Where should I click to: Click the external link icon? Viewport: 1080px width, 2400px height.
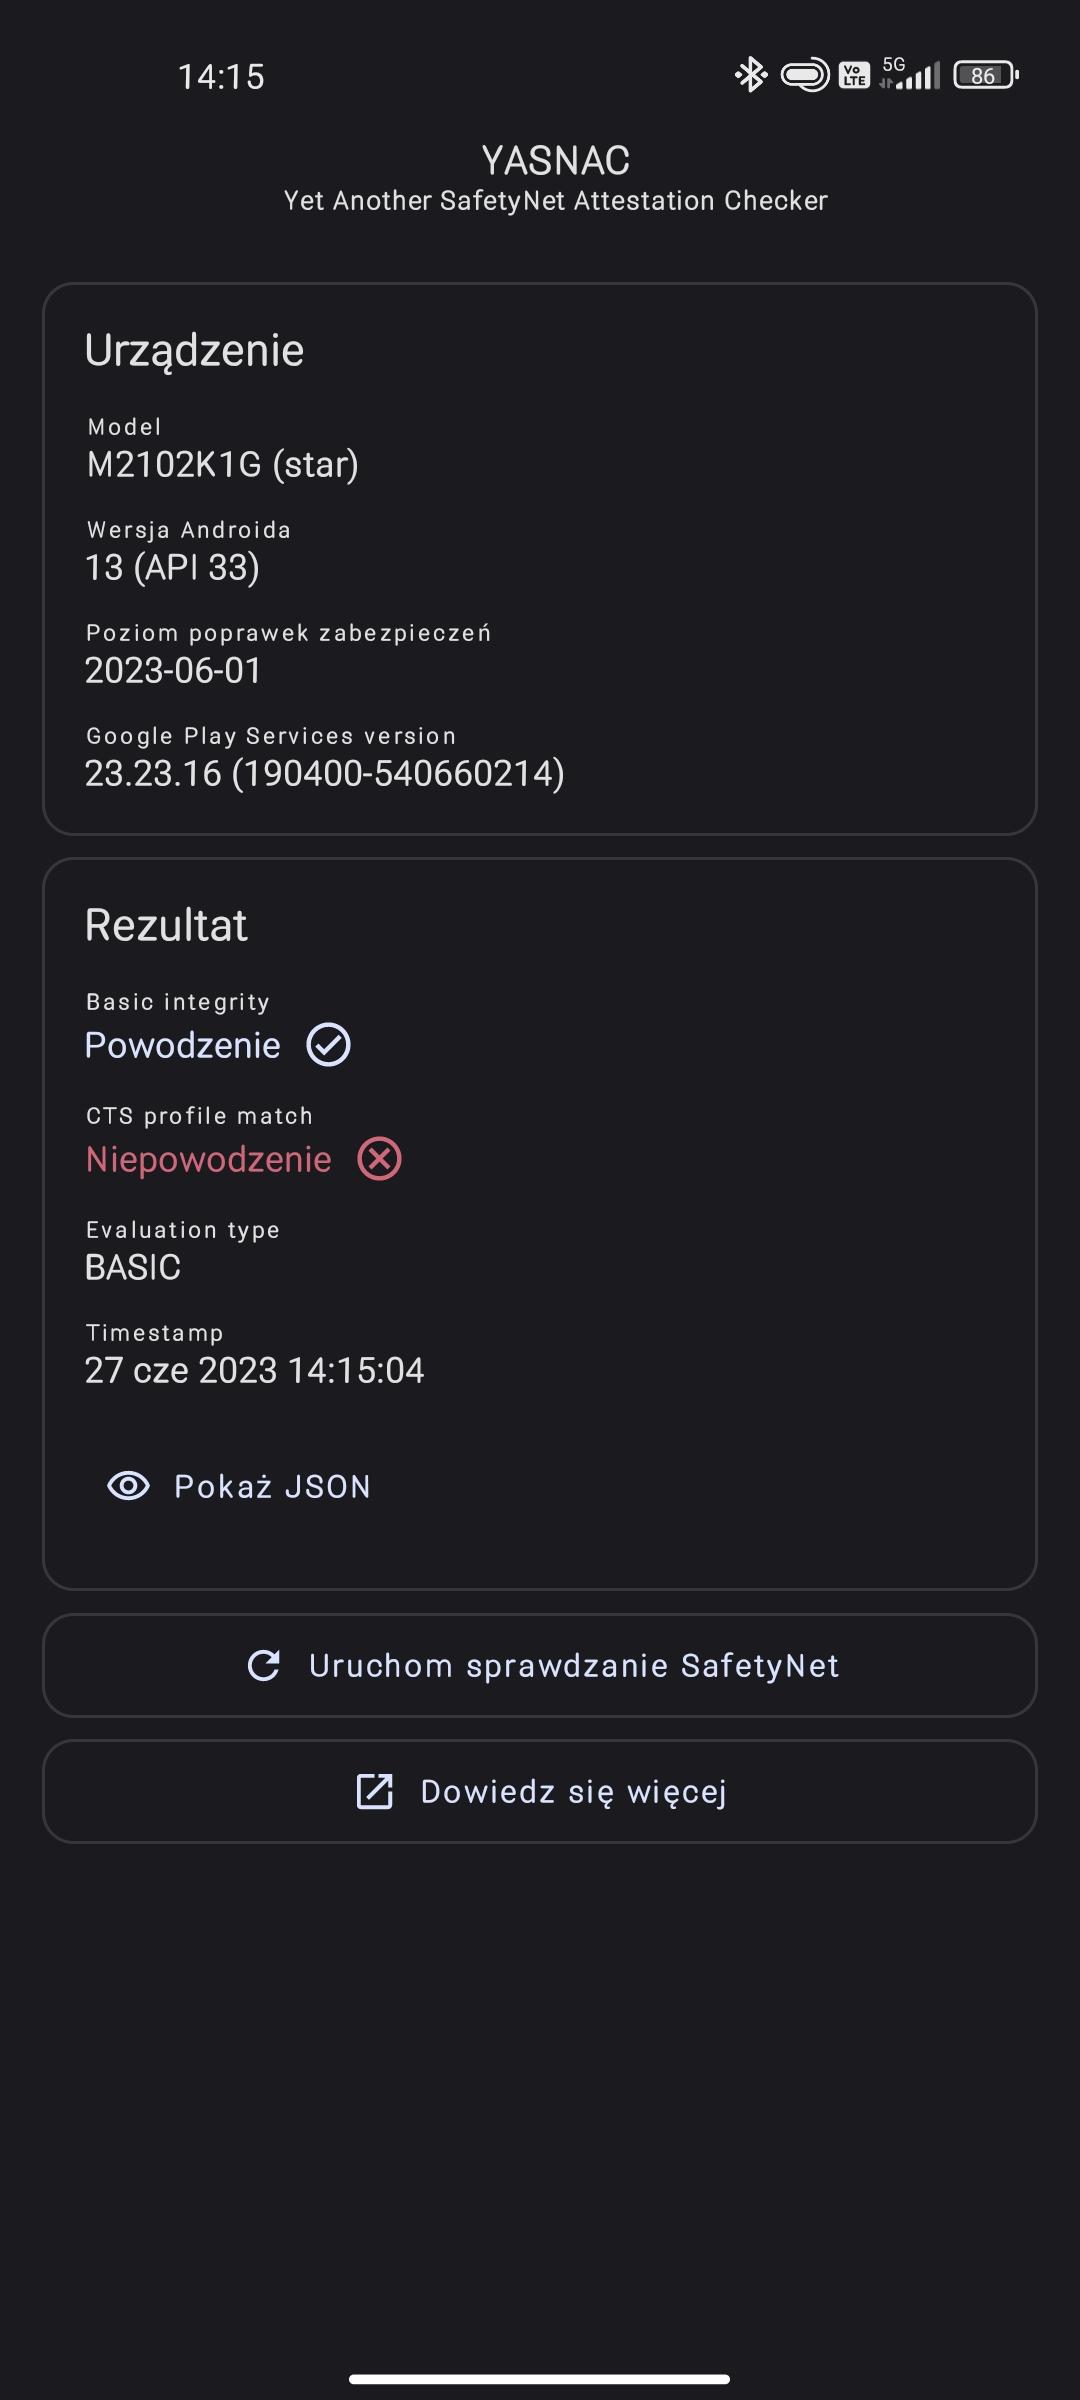click(375, 1791)
